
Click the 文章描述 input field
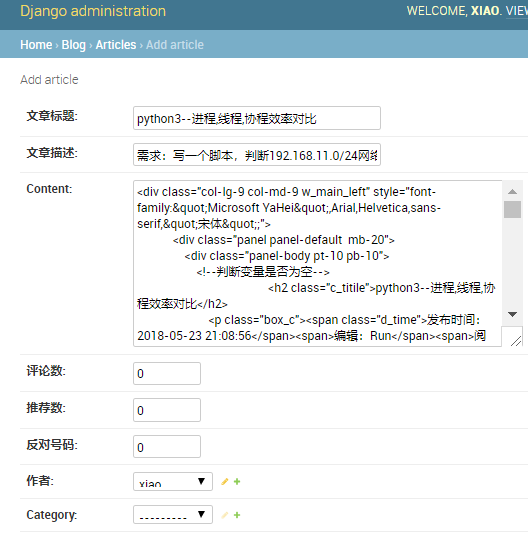[257, 155]
